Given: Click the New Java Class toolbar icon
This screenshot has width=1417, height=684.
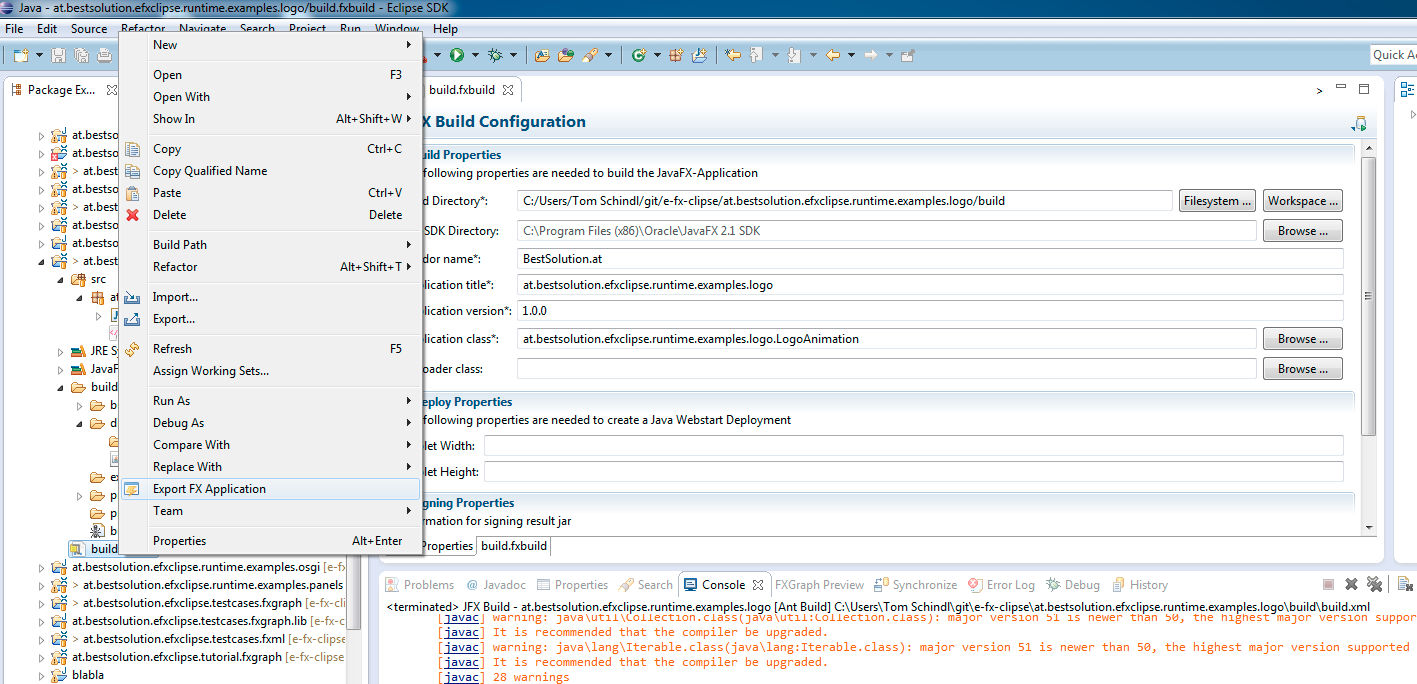Looking at the screenshot, I should pos(638,55).
